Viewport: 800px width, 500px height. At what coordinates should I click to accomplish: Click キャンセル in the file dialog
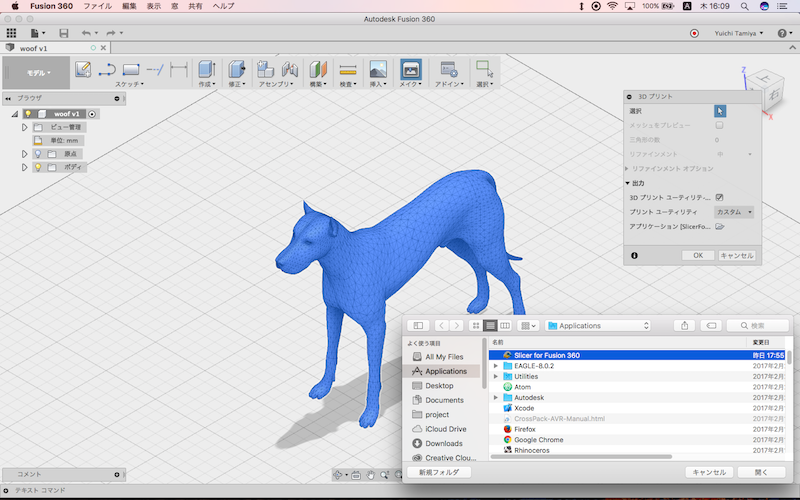709,472
